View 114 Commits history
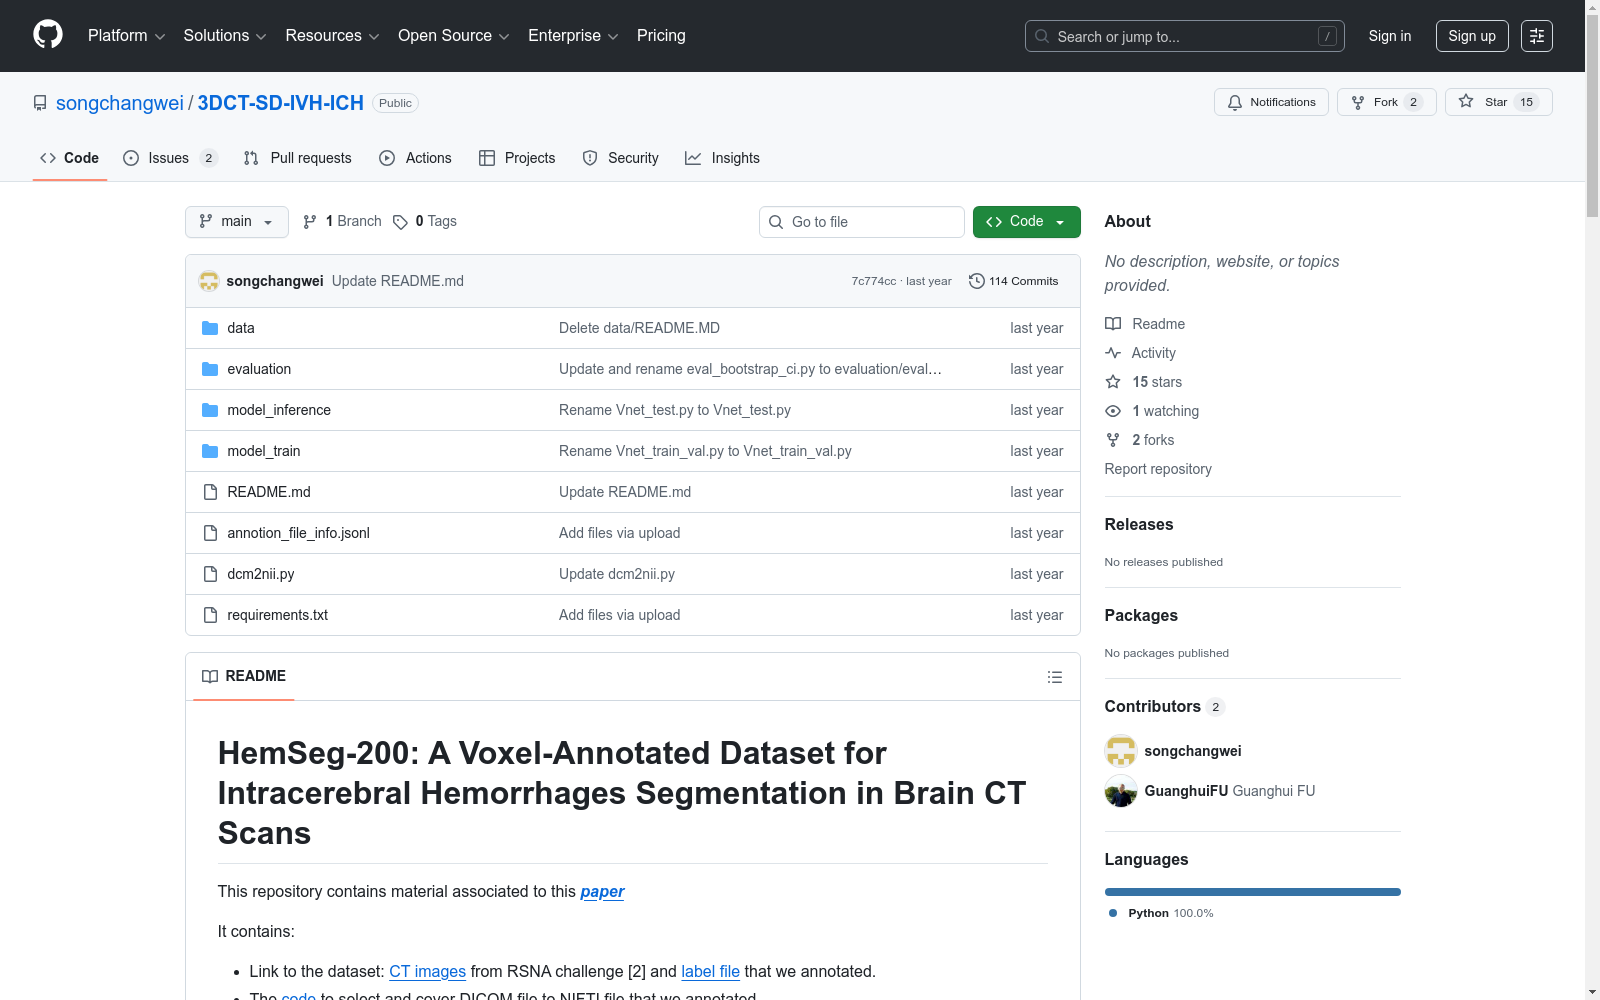This screenshot has width=1600, height=1000. [1014, 281]
